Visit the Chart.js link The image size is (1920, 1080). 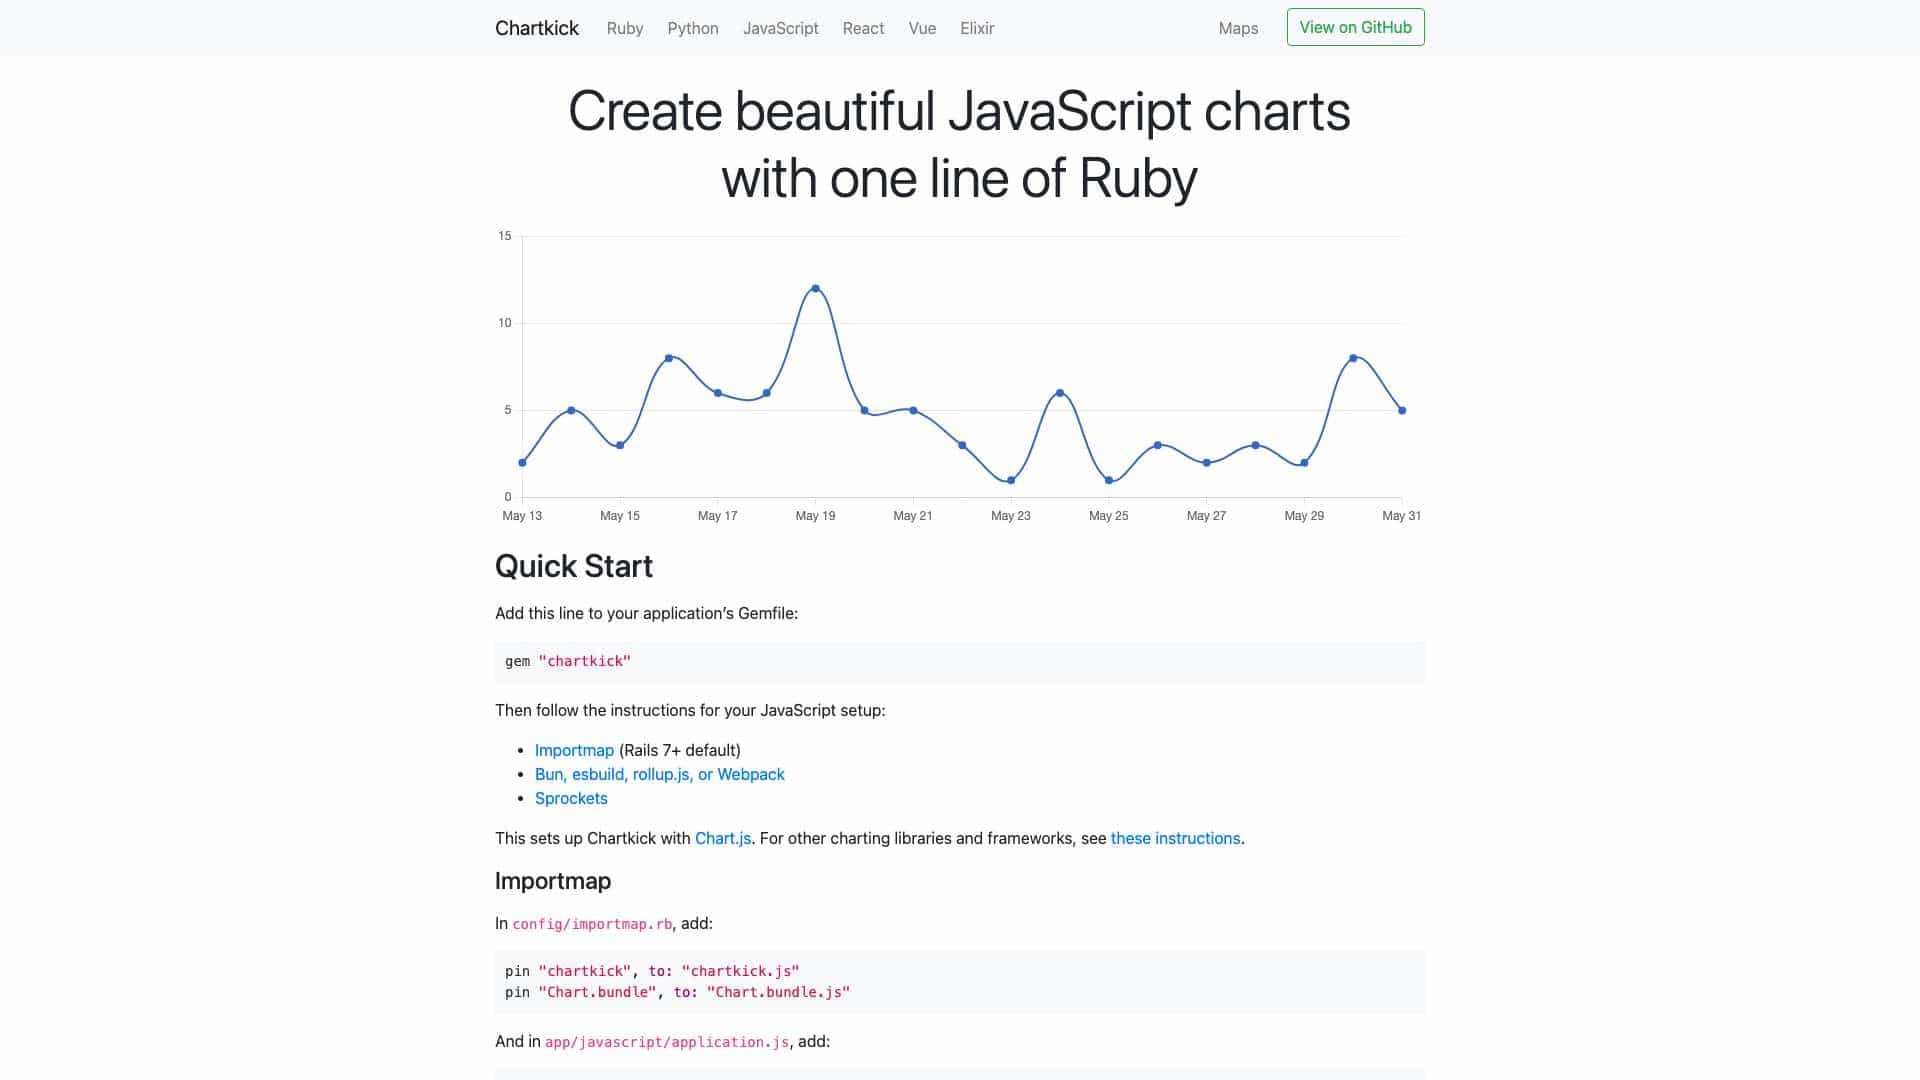point(723,838)
